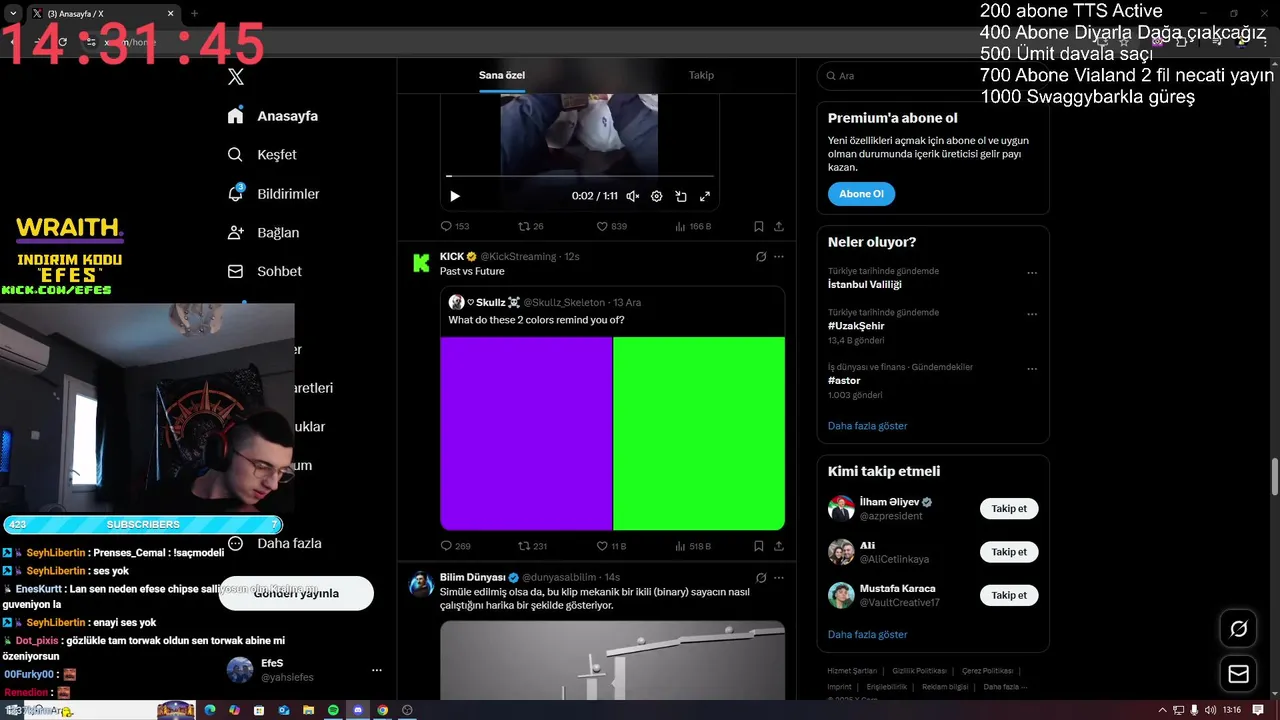Viewport: 1280px width, 720px height.
Task: Click the Abone Ol premium button
Action: click(861, 194)
